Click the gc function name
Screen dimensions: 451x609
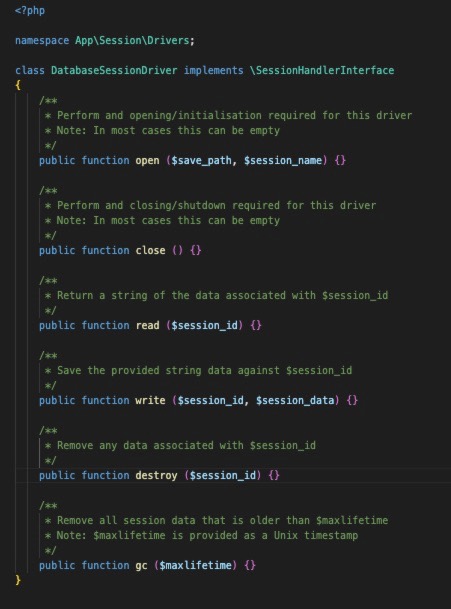[x=141, y=566]
